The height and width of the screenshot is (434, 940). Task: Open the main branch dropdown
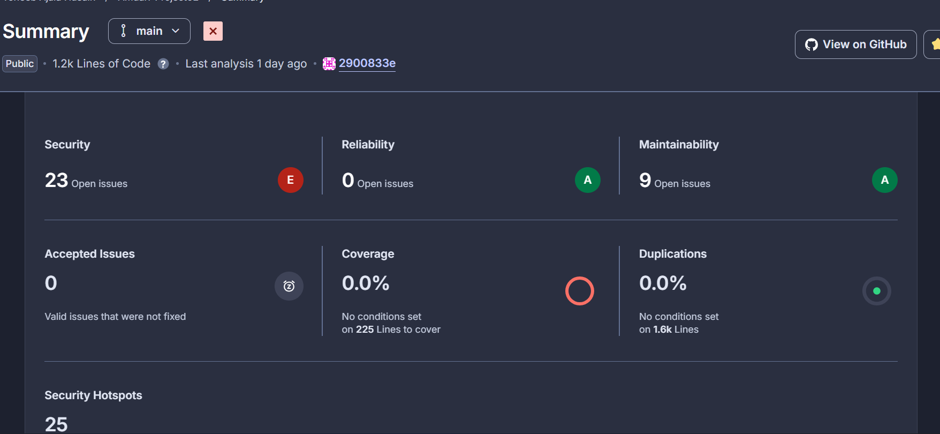(149, 31)
